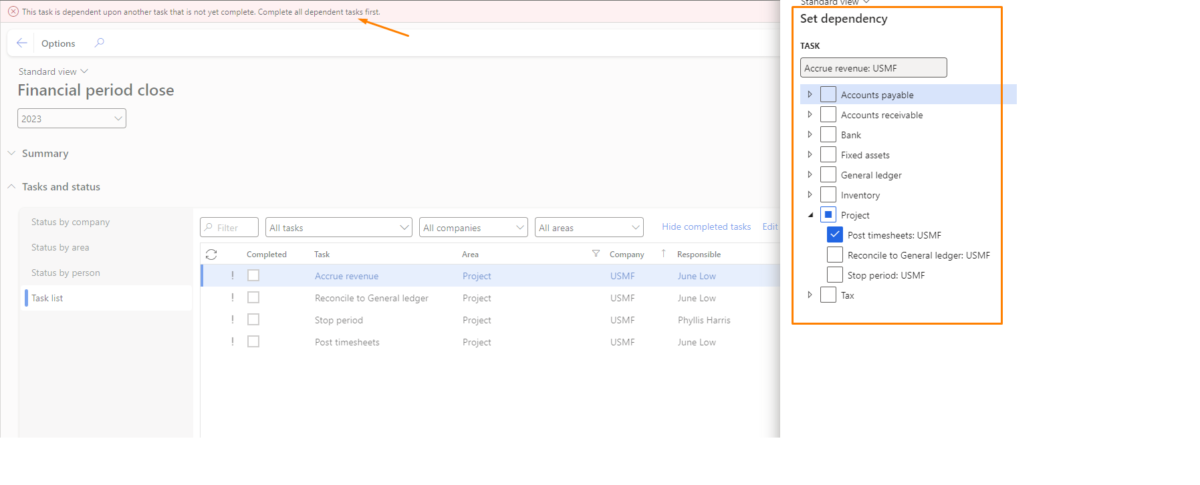
Task: Check the Inventory dependency box
Action: [x=828, y=195]
